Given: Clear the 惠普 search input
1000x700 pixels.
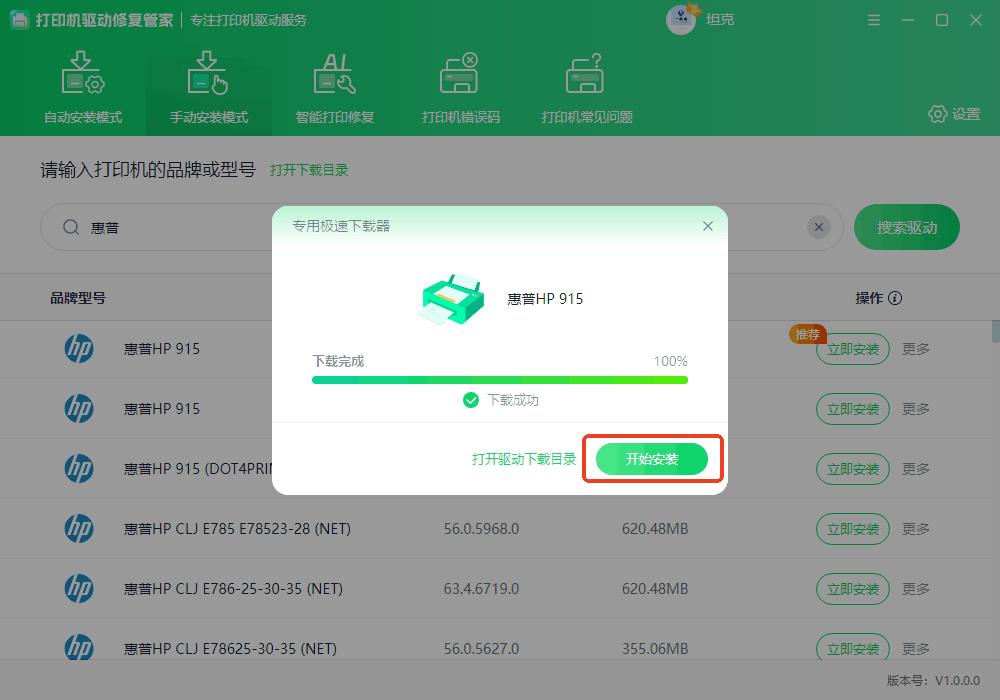Looking at the screenshot, I should (x=819, y=227).
